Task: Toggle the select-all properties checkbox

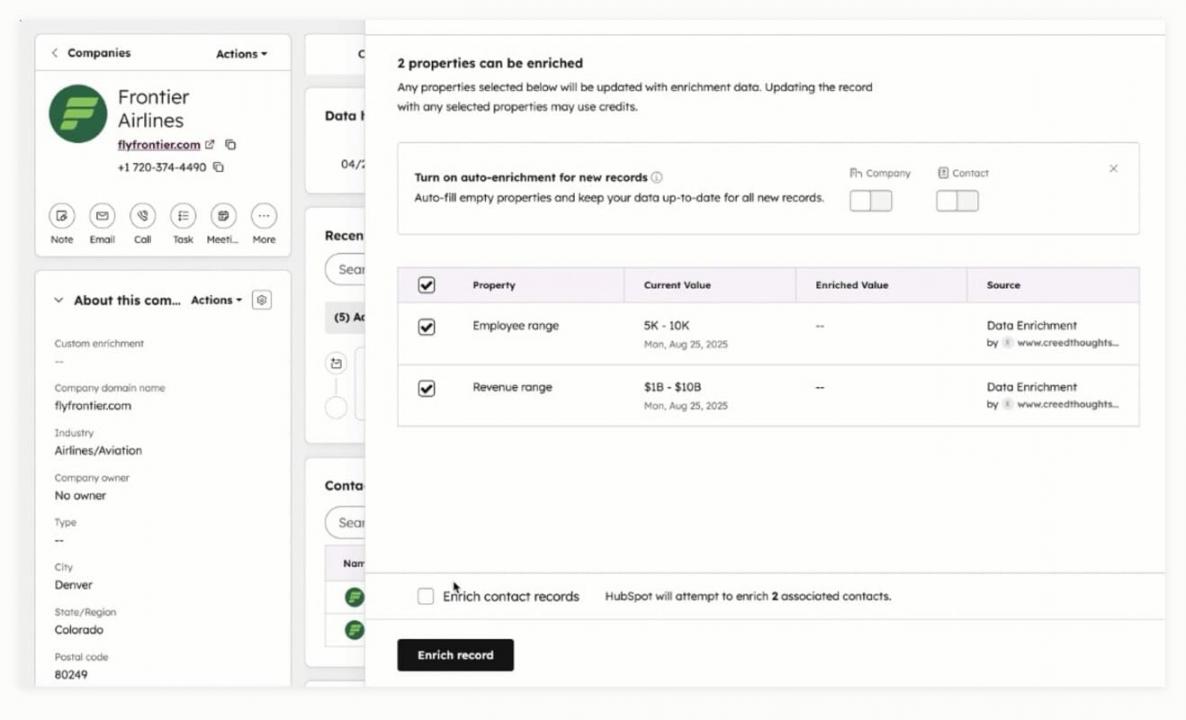Action: click(427, 285)
